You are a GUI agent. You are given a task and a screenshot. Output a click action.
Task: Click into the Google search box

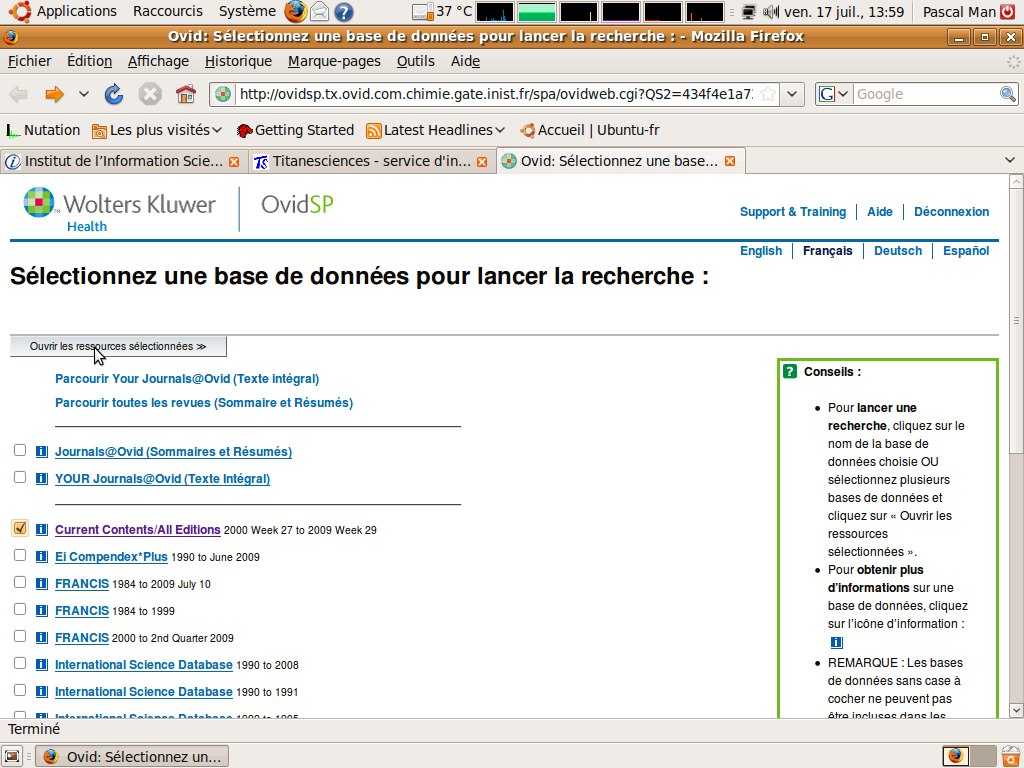[x=925, y=94]
